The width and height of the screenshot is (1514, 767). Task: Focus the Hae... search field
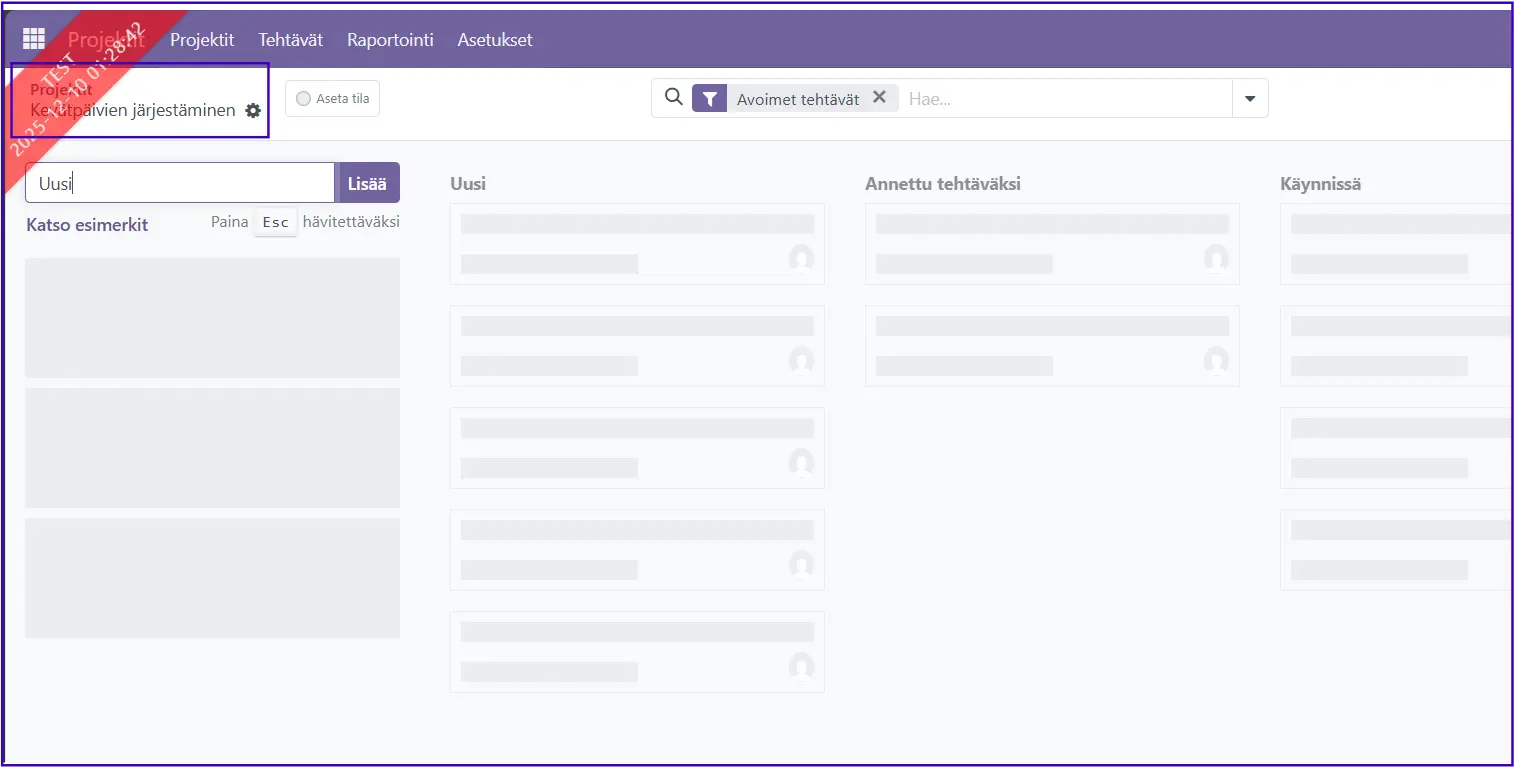1065,98
